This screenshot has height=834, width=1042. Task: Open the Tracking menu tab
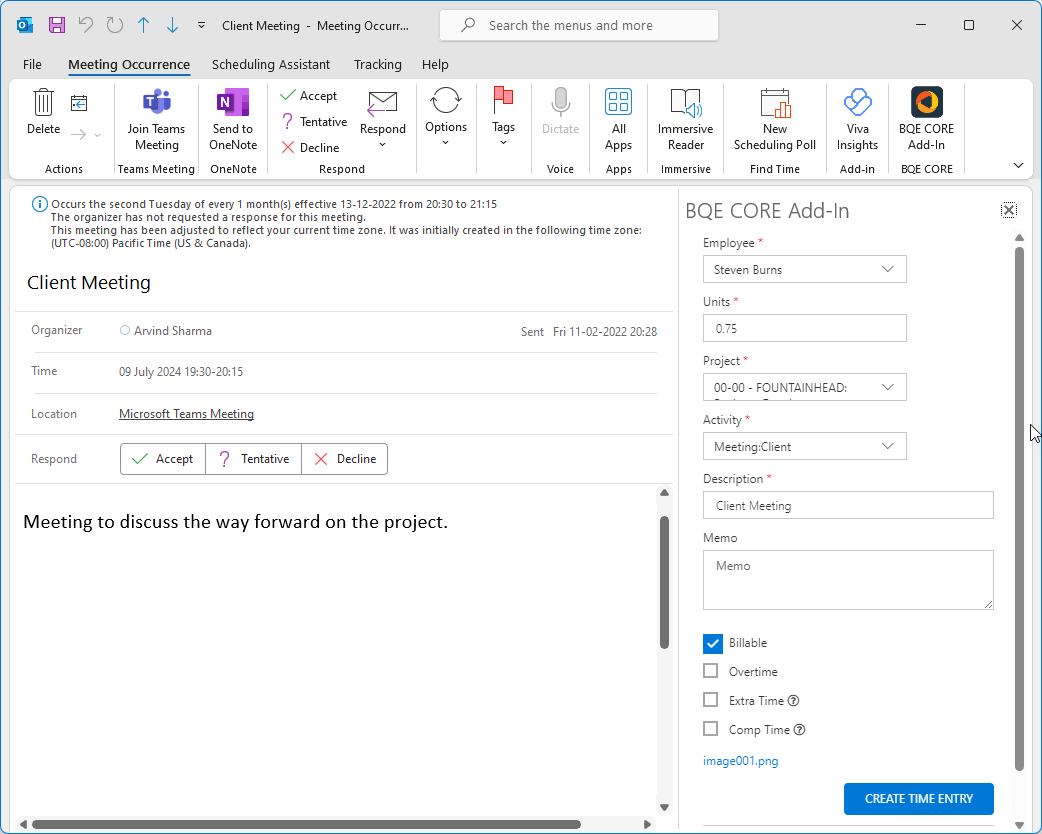click(x=377, y=64)
